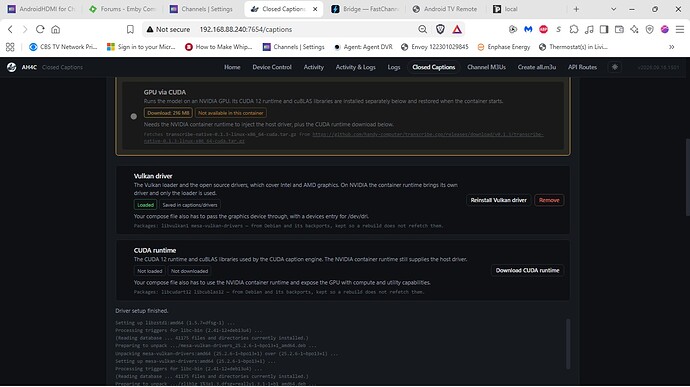Open the red ABP adblock extension
The height and width of the screenshot is (387, 690).
point(543,29)
